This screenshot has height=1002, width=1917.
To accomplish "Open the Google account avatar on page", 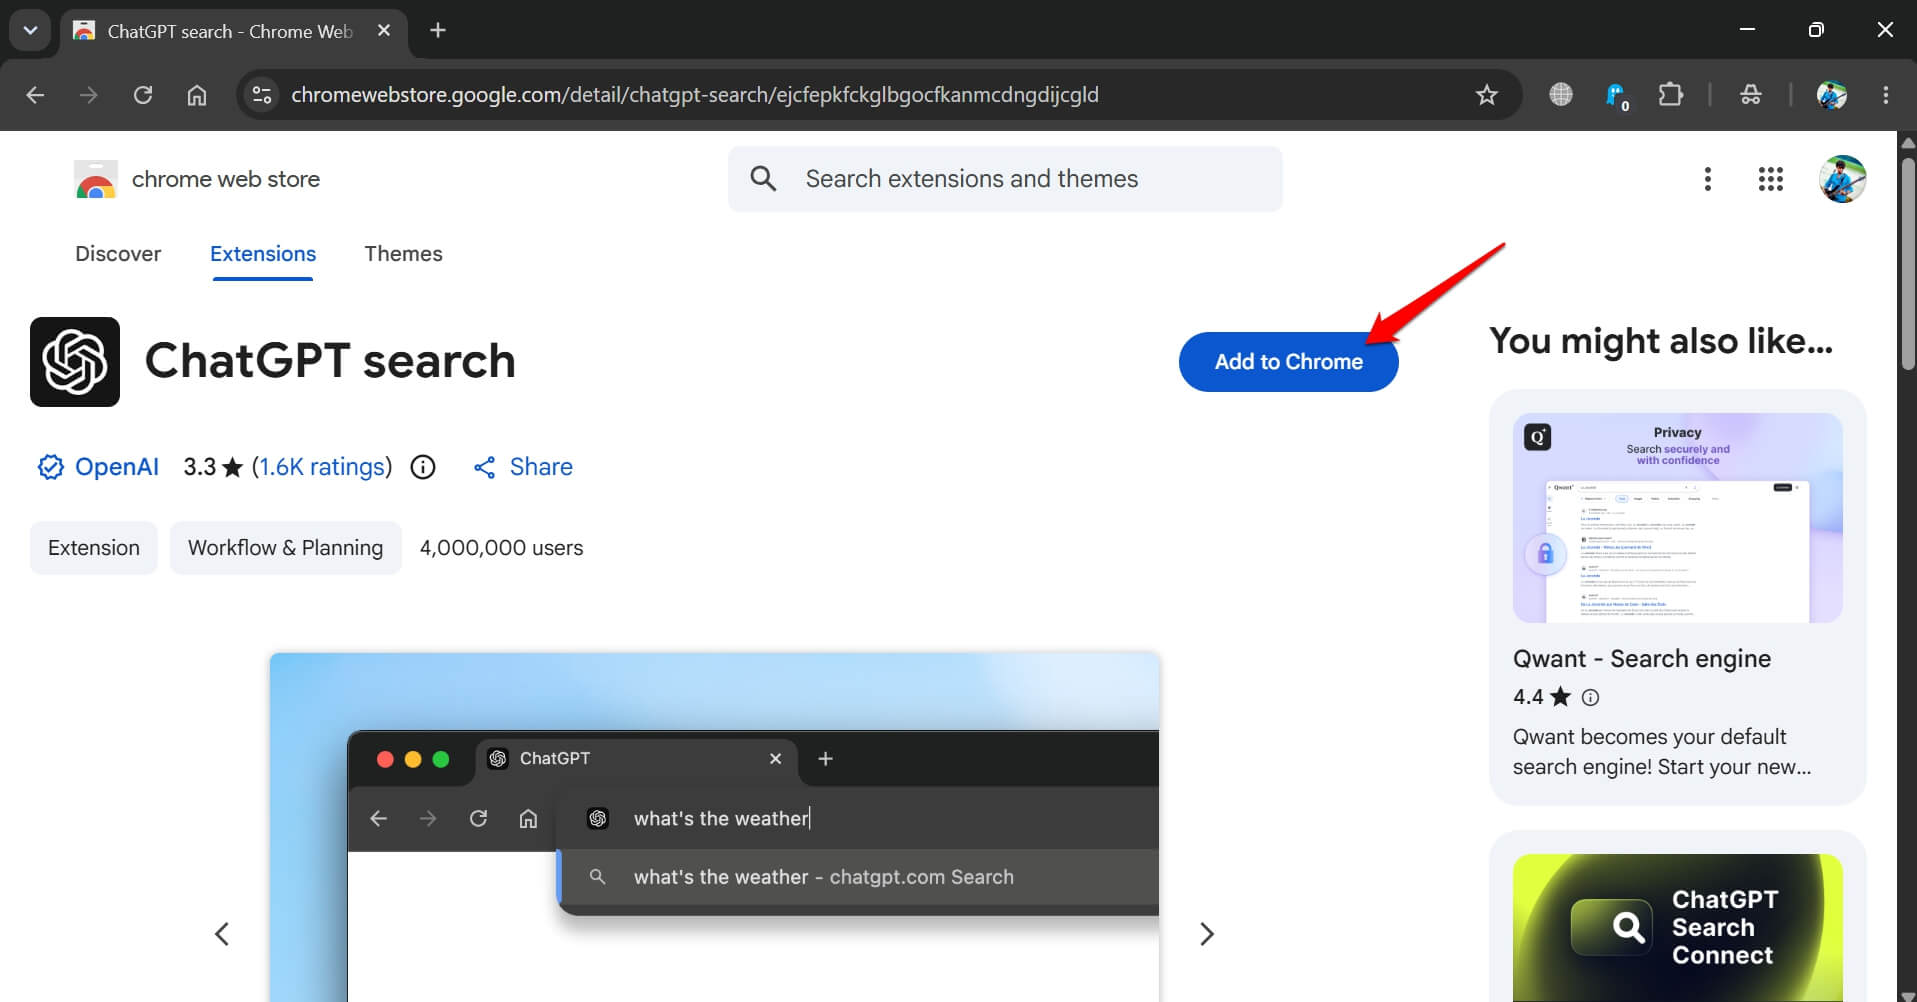I will [x=1842, y=179].
